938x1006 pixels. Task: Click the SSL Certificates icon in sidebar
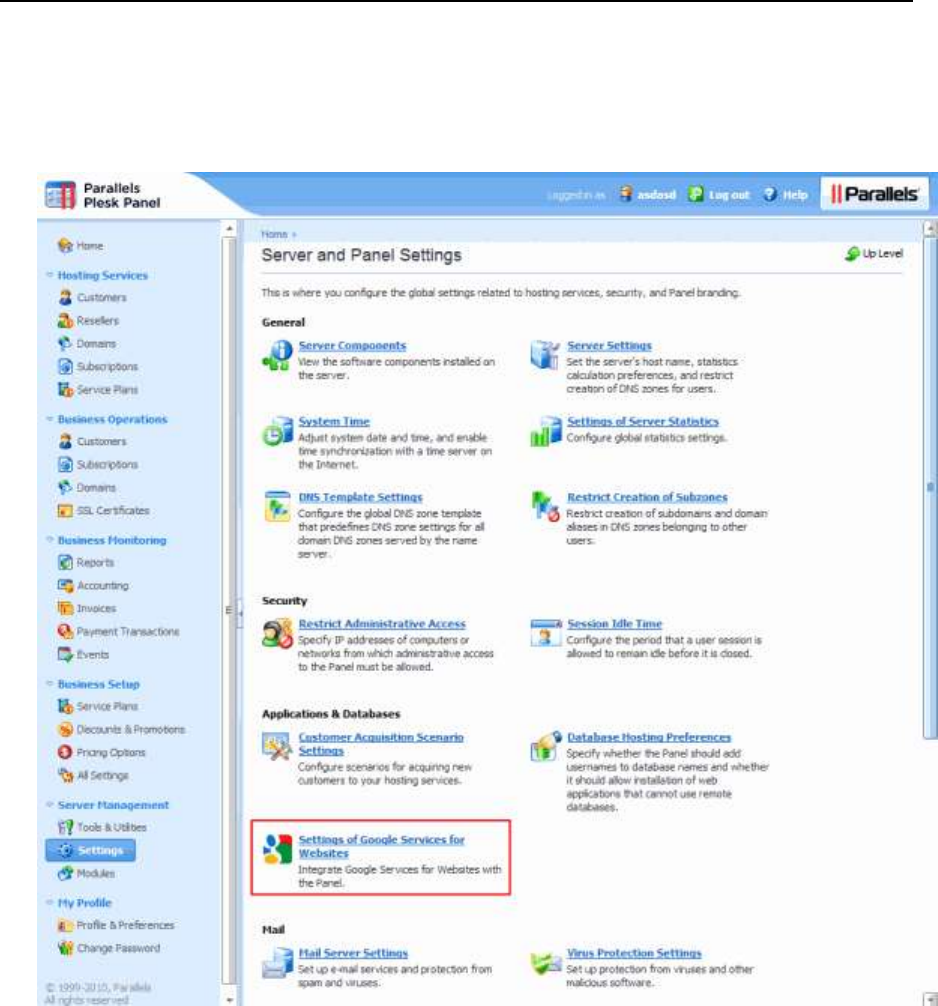point(65,511)
